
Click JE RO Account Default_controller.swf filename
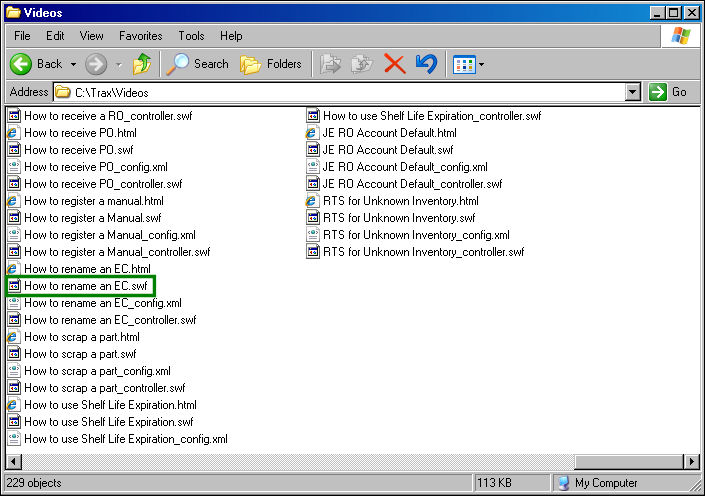pos(412,184)
